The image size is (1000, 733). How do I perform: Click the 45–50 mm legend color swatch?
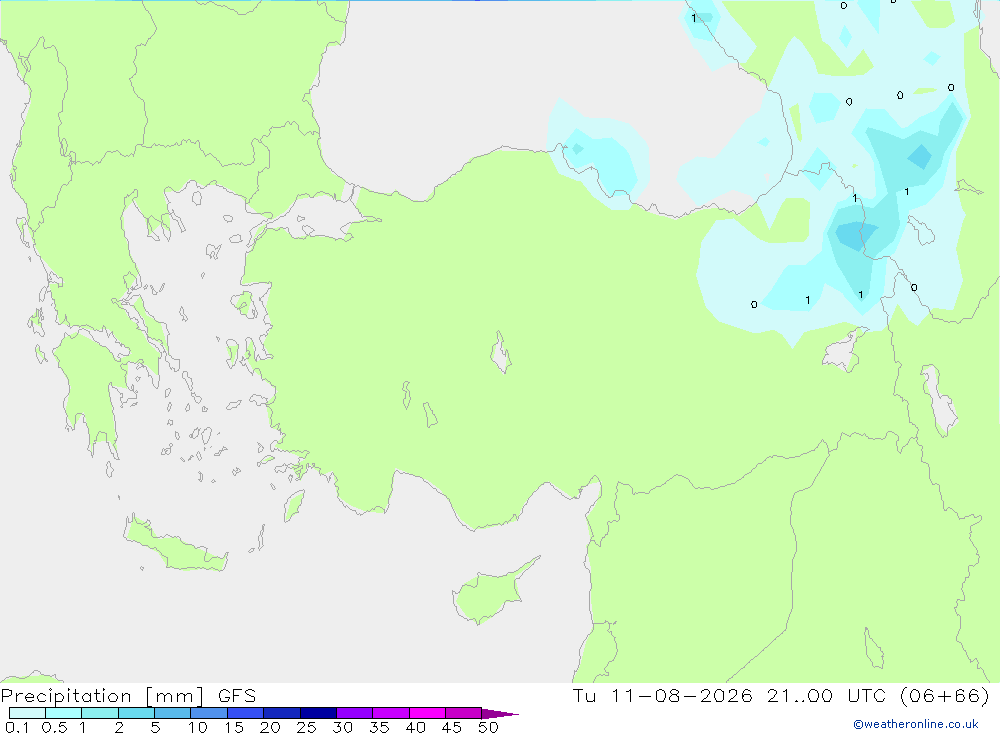point(464,713)
